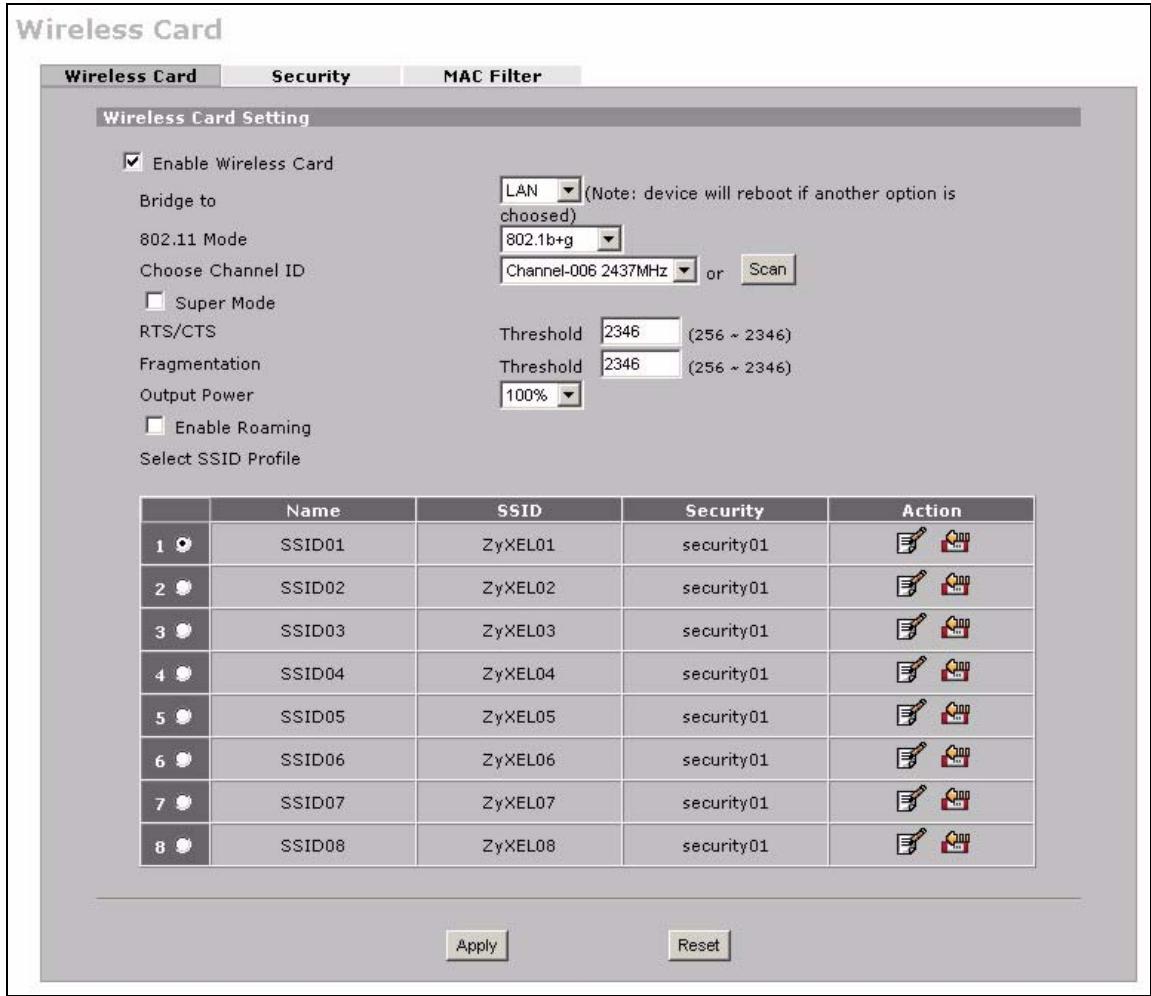This screenshot has width=1151, height=996.
Task: Click the SSID column header
Action: click(519, 510)
